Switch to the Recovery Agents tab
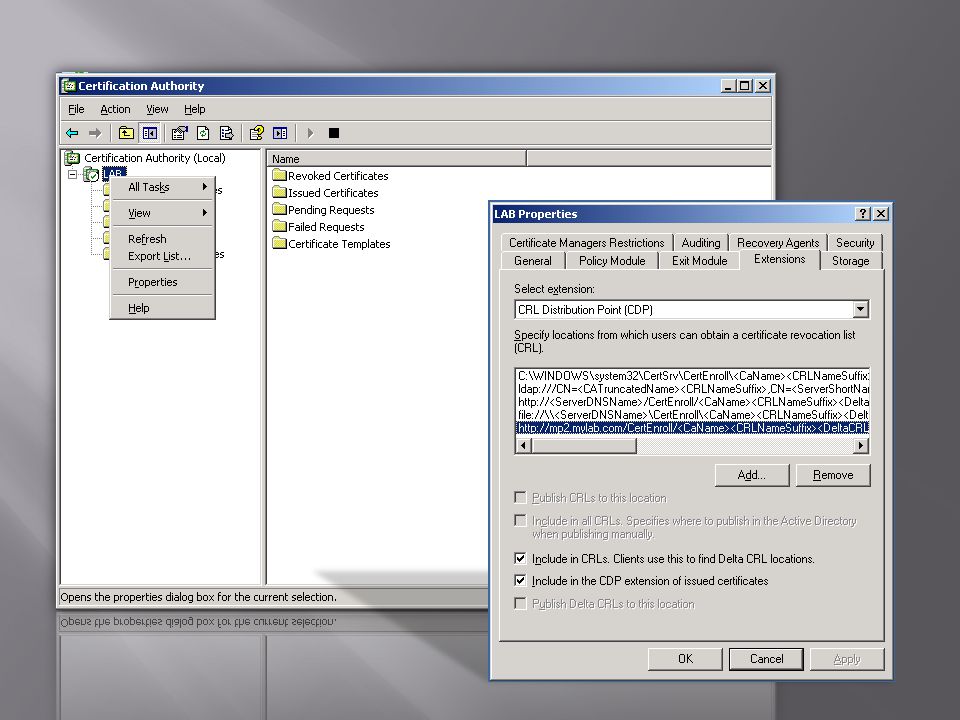The height and width of the screenshot is (720, 960). [778, 243]
